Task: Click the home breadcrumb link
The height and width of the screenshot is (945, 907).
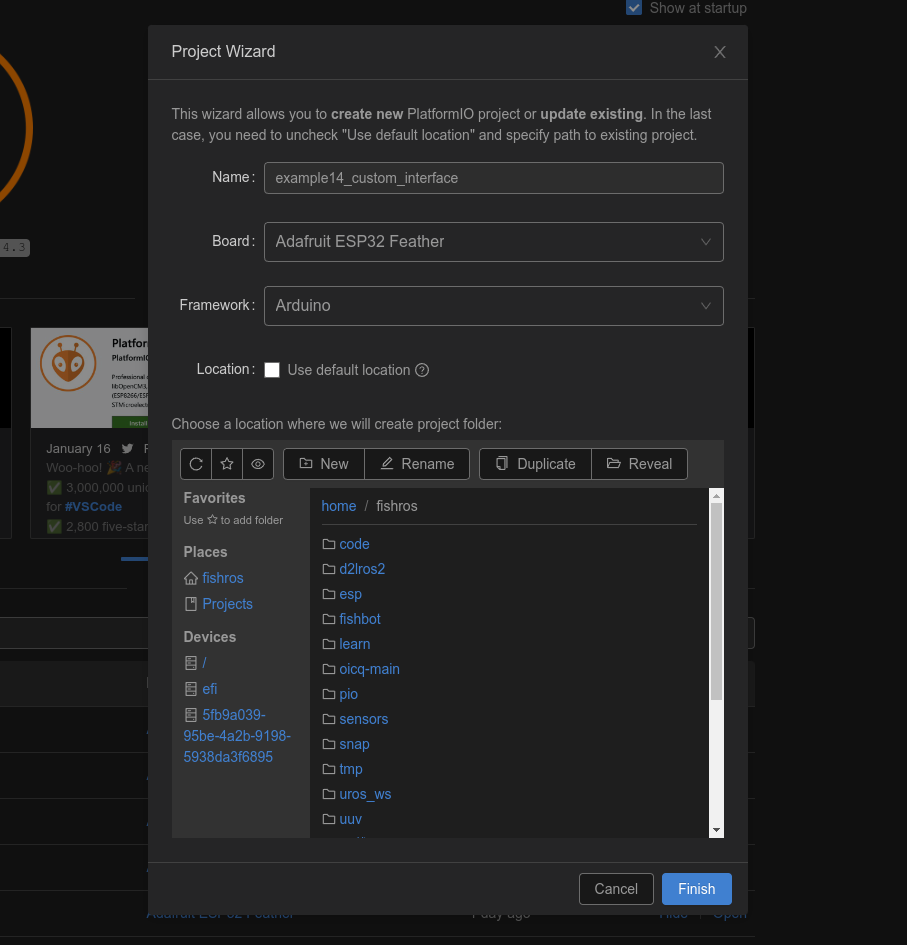Action: click(x=338, y=506)
